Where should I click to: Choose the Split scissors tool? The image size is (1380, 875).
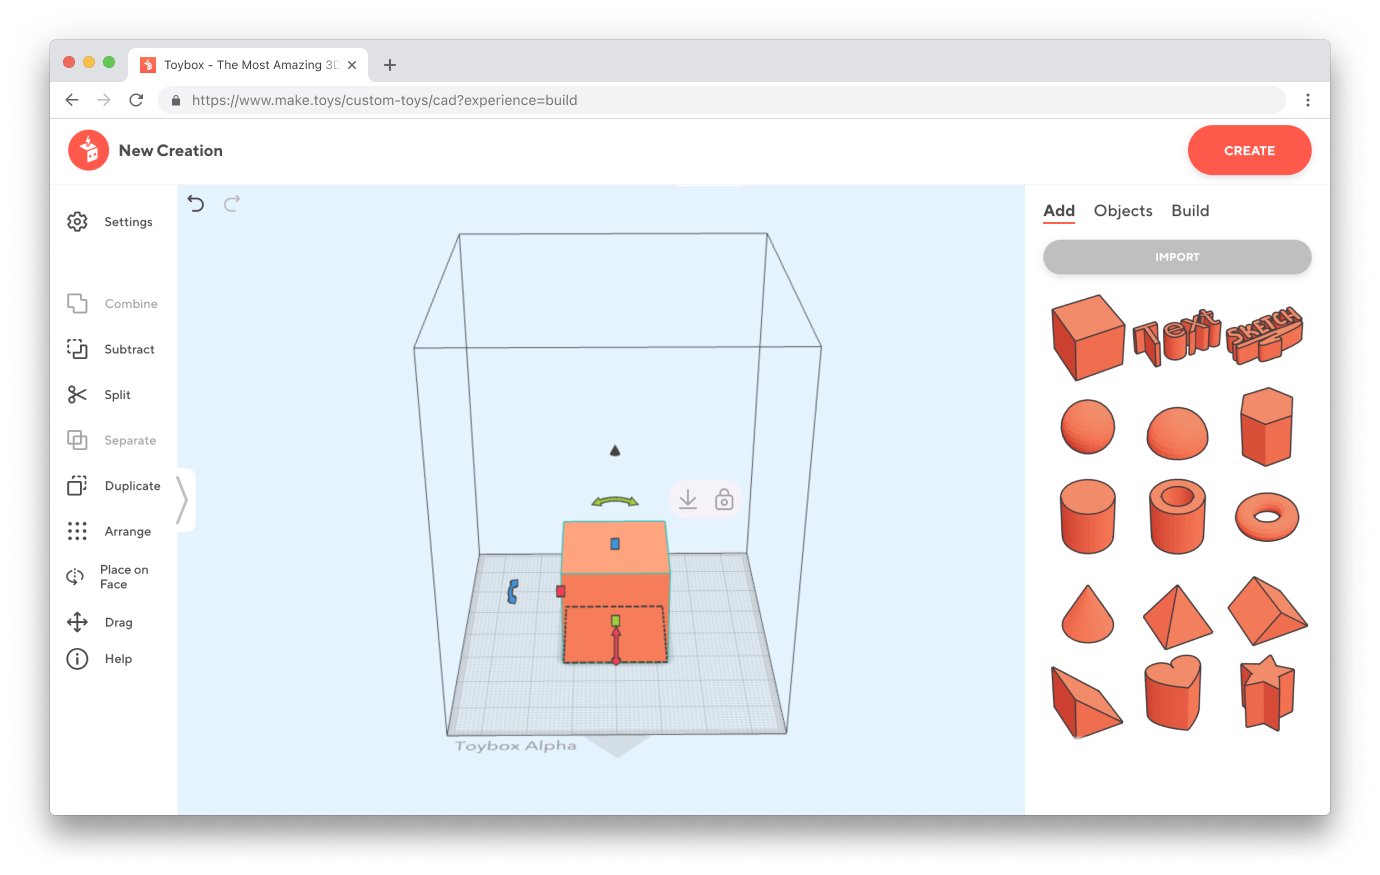tap(99, 395)
